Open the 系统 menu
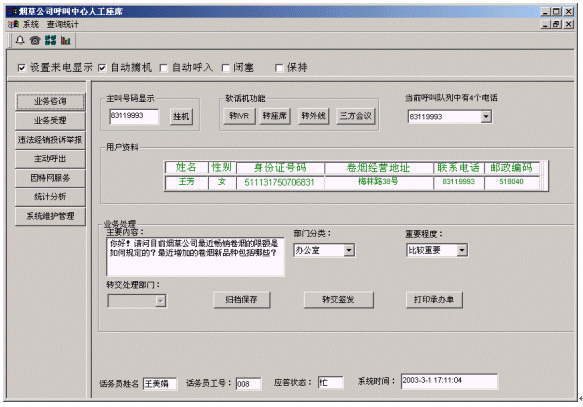583x407 pixels. pyautogui.click(x=31, y=25)
